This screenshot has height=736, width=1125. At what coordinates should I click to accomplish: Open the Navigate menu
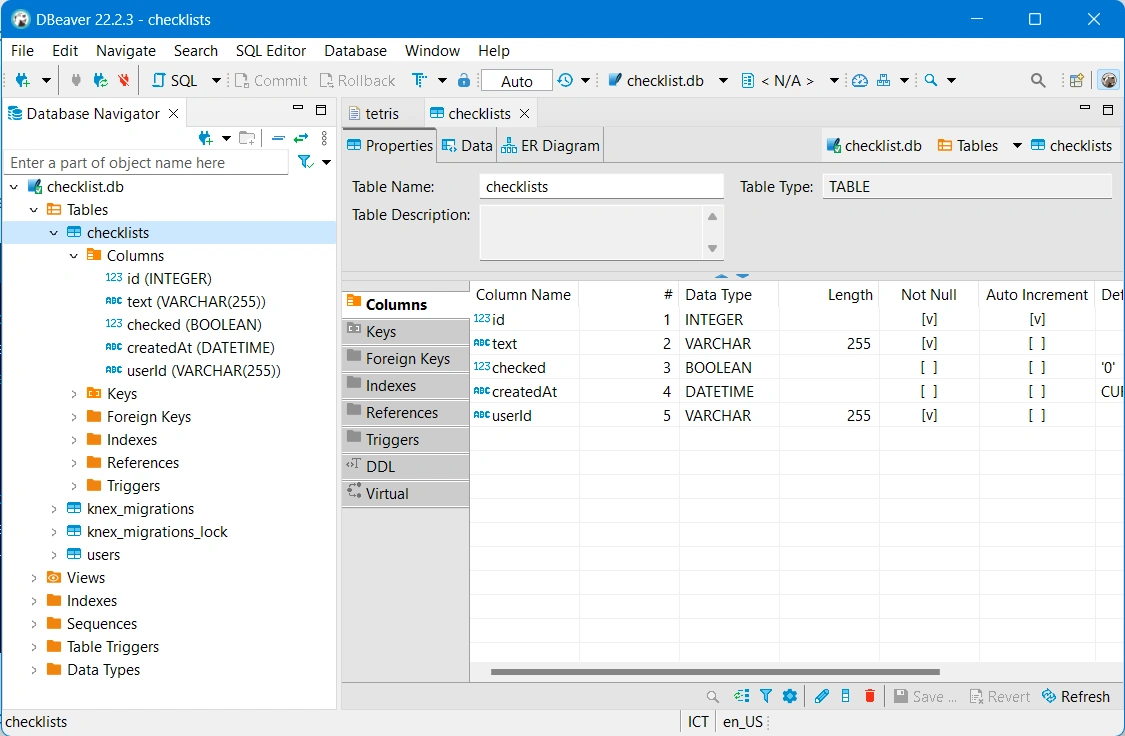pos(126,51)
